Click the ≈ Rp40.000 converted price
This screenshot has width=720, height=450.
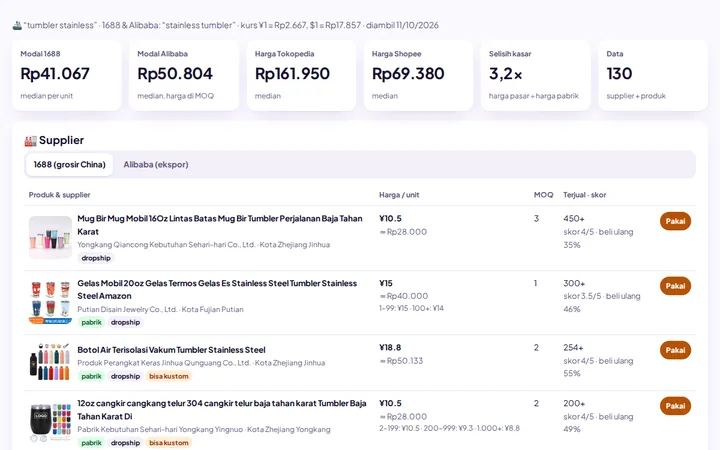403,296
